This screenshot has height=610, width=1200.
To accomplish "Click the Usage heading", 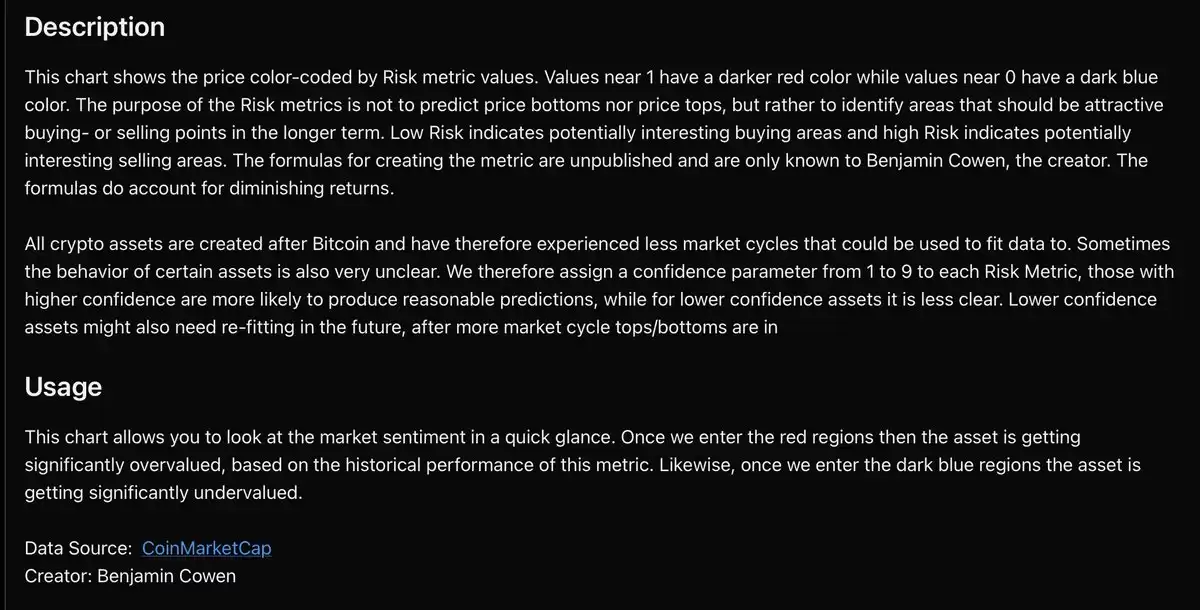I will pyautogui.click(x=63, y=387).
